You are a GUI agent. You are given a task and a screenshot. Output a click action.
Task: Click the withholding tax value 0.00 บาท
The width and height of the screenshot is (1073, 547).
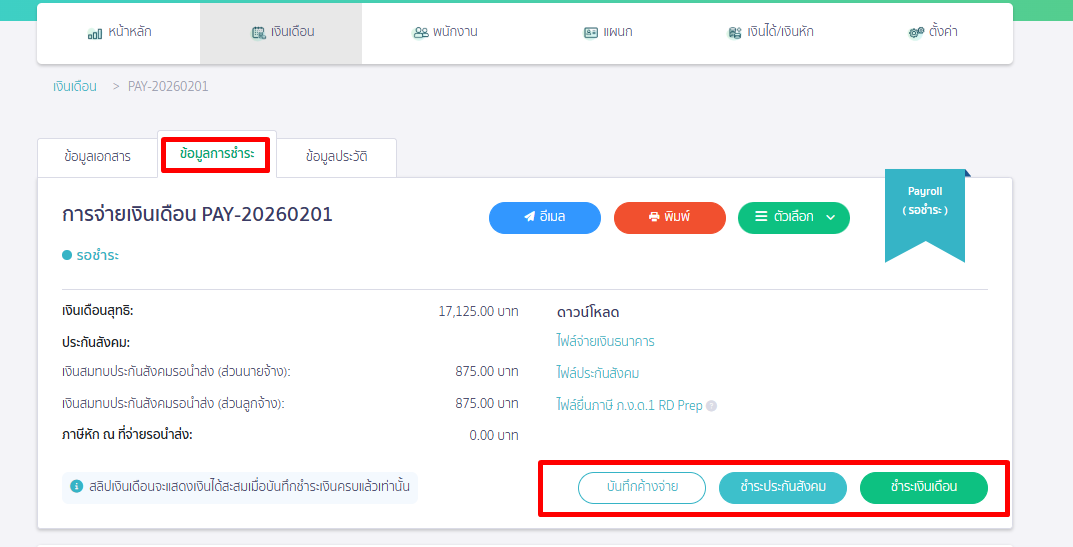point(493,436)
